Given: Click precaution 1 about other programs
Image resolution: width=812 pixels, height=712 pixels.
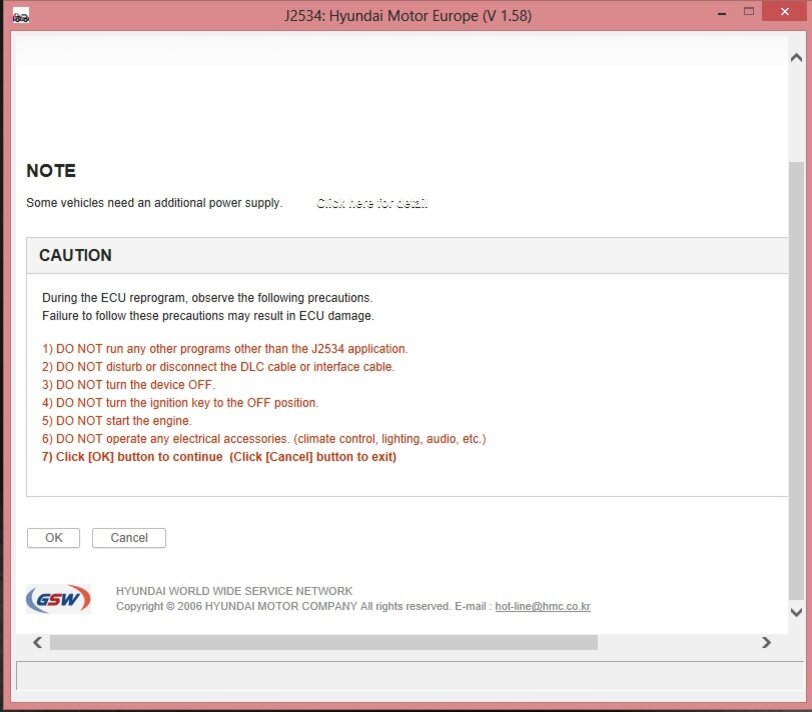Looking at the screenshot, I should 225,349.
